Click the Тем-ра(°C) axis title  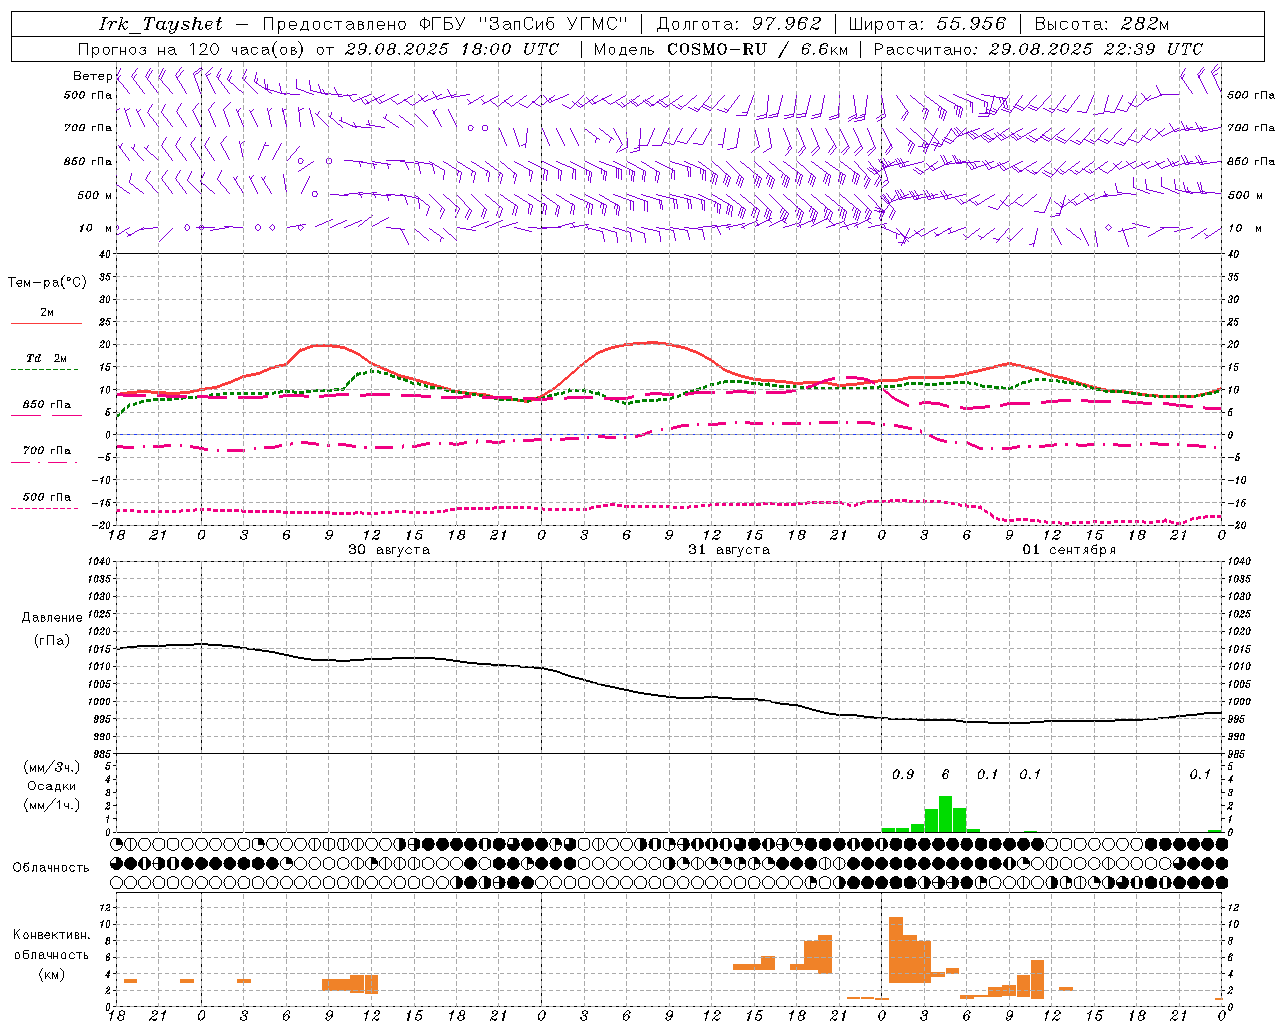tap(47, 283)
